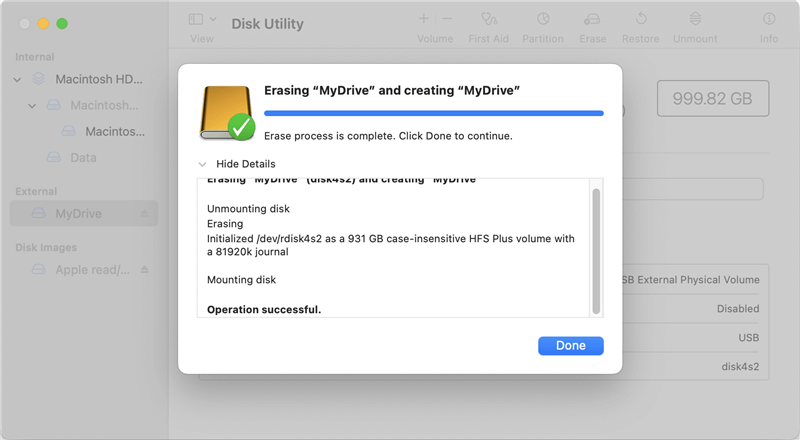The width and height of the screenshot is (800, 440).
Task: Click the add volume plus icon
Action: (x=424, y=19)
